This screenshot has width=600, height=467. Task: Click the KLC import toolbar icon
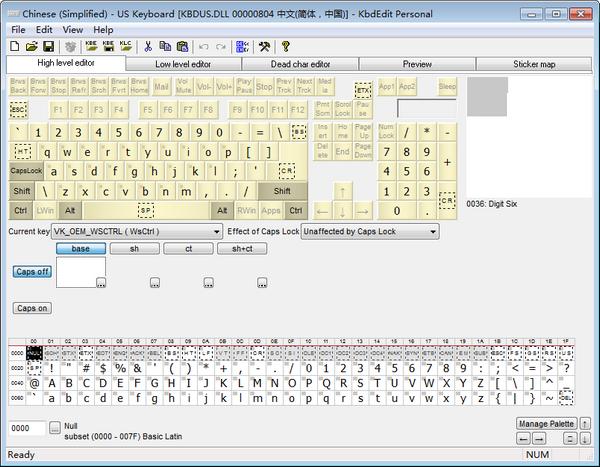[x=125, y=47]
